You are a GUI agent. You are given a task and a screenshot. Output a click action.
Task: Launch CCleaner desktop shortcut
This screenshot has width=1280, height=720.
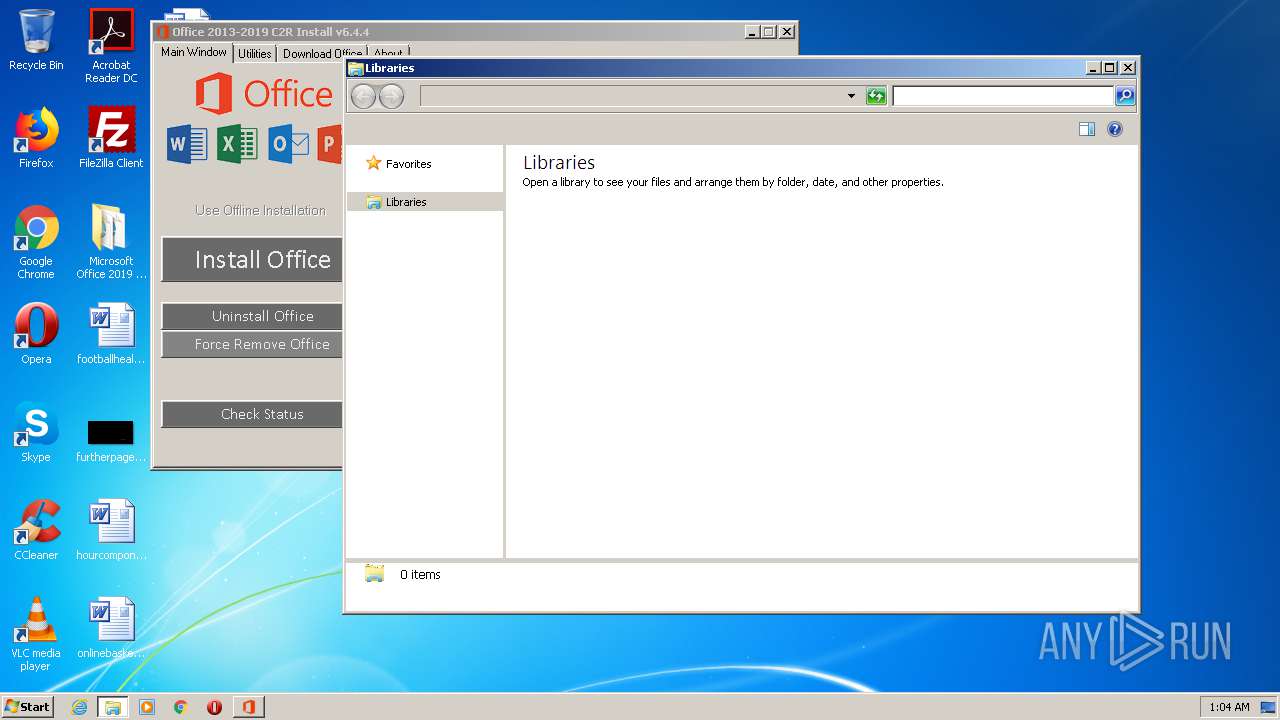36,530
